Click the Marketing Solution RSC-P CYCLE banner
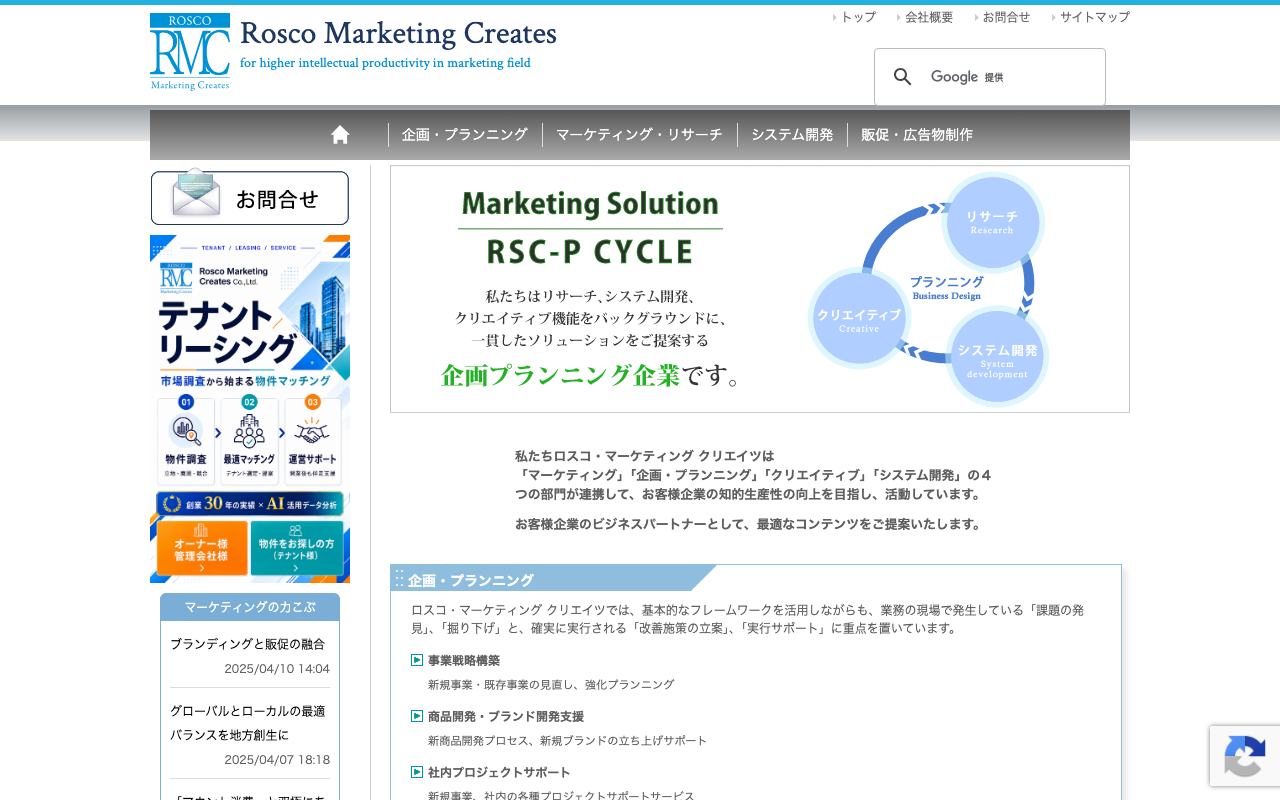The image size is (1280, 800). [x=760, y=289]
